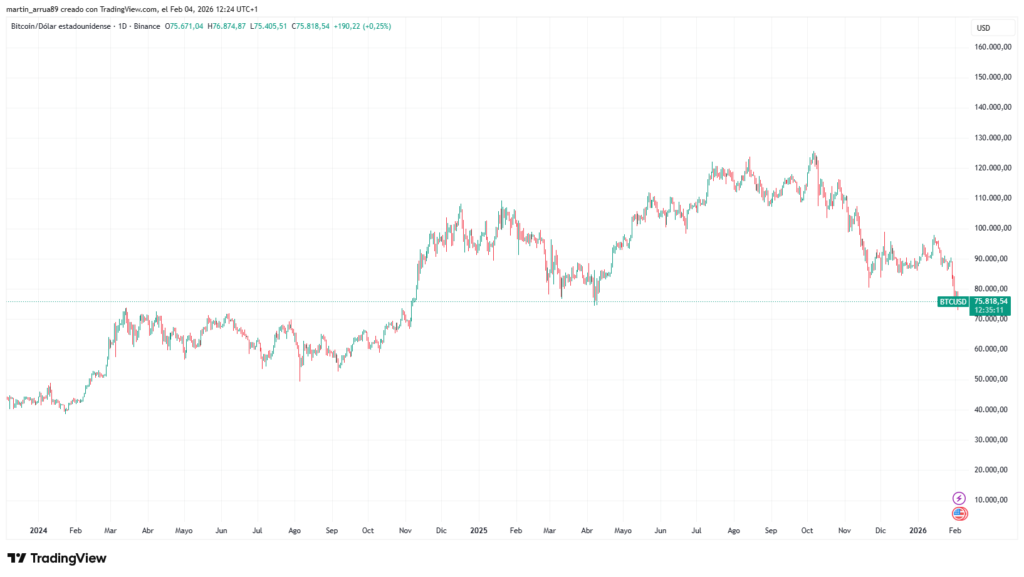The width and height of the screenshot is (1024, 577).
Task: Click the "160.000,00" value on the price scale
Action: click(x=991, y=44)
